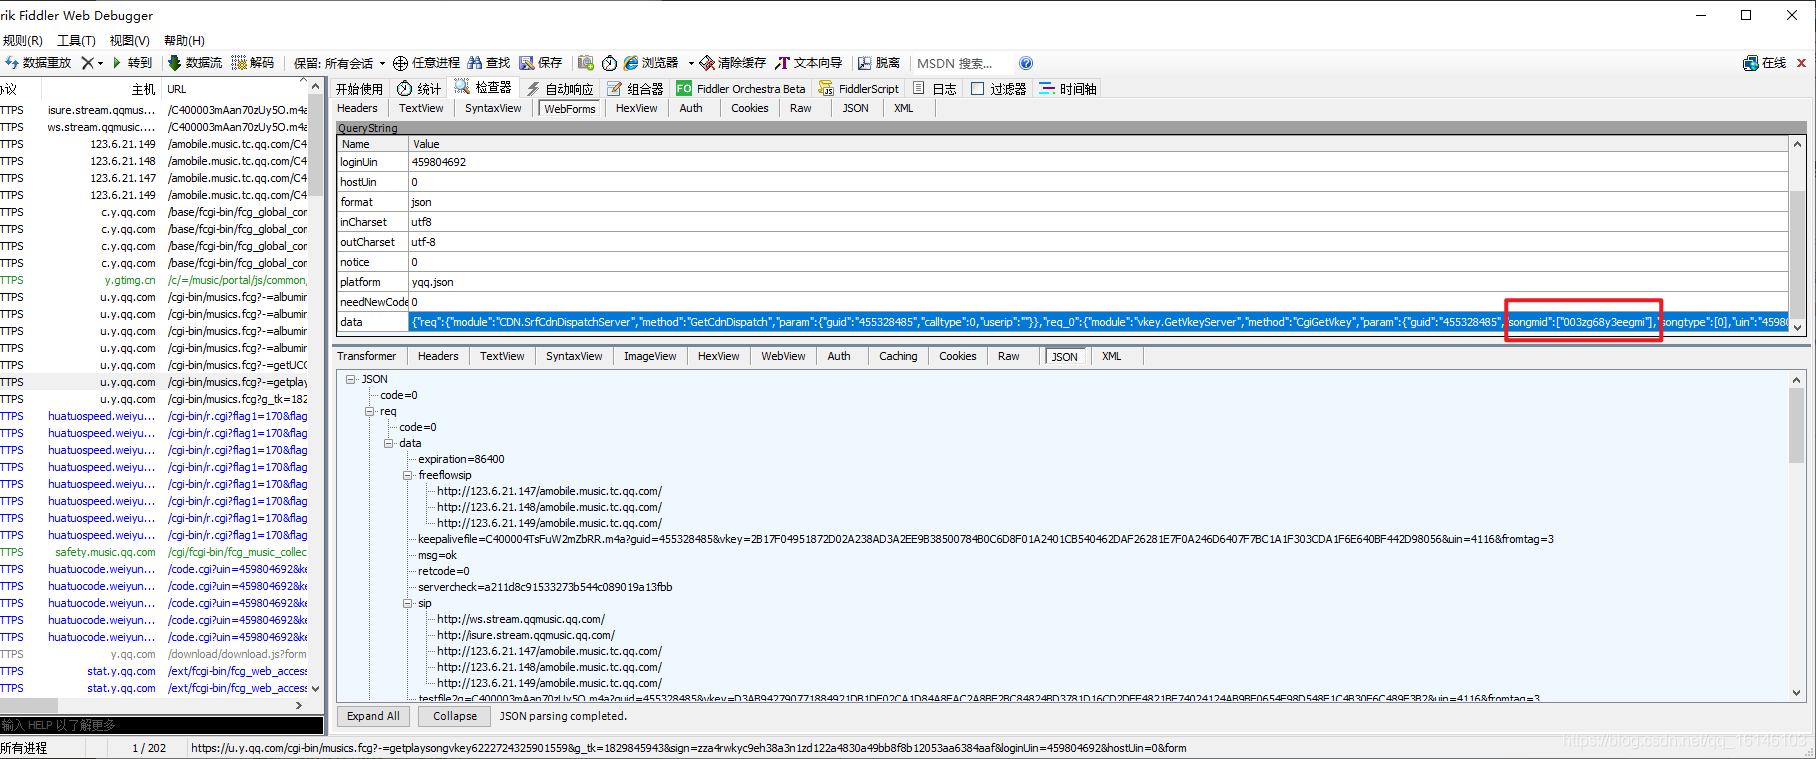
Task: Toggle the Decode (解码) button
Action: tap(253, 63)
